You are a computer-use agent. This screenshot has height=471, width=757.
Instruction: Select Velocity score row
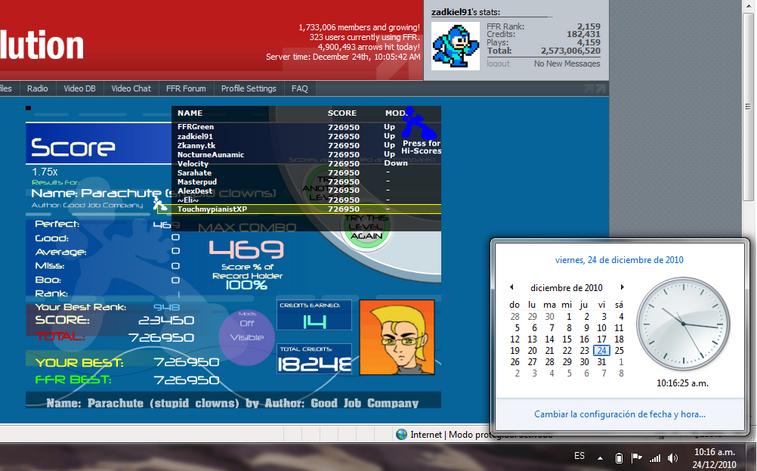pos(306,164)
